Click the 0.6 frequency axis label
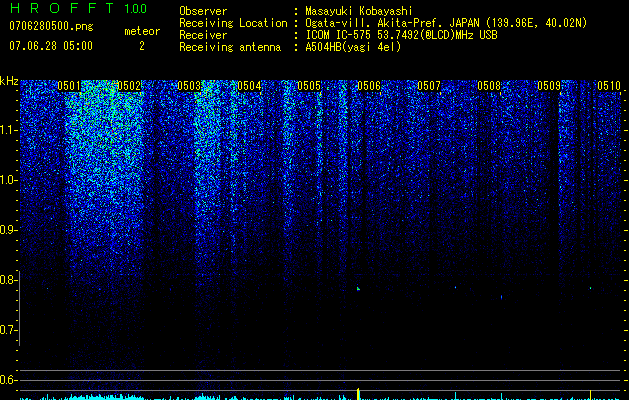Viewport: 629px width, 400px height. [7, 380]
